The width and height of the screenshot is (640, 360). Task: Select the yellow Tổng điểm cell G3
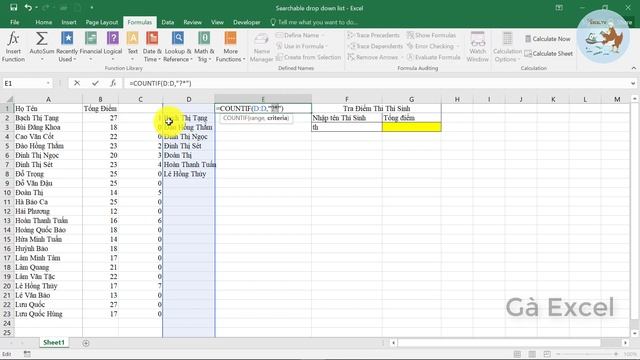click(411, 127)
